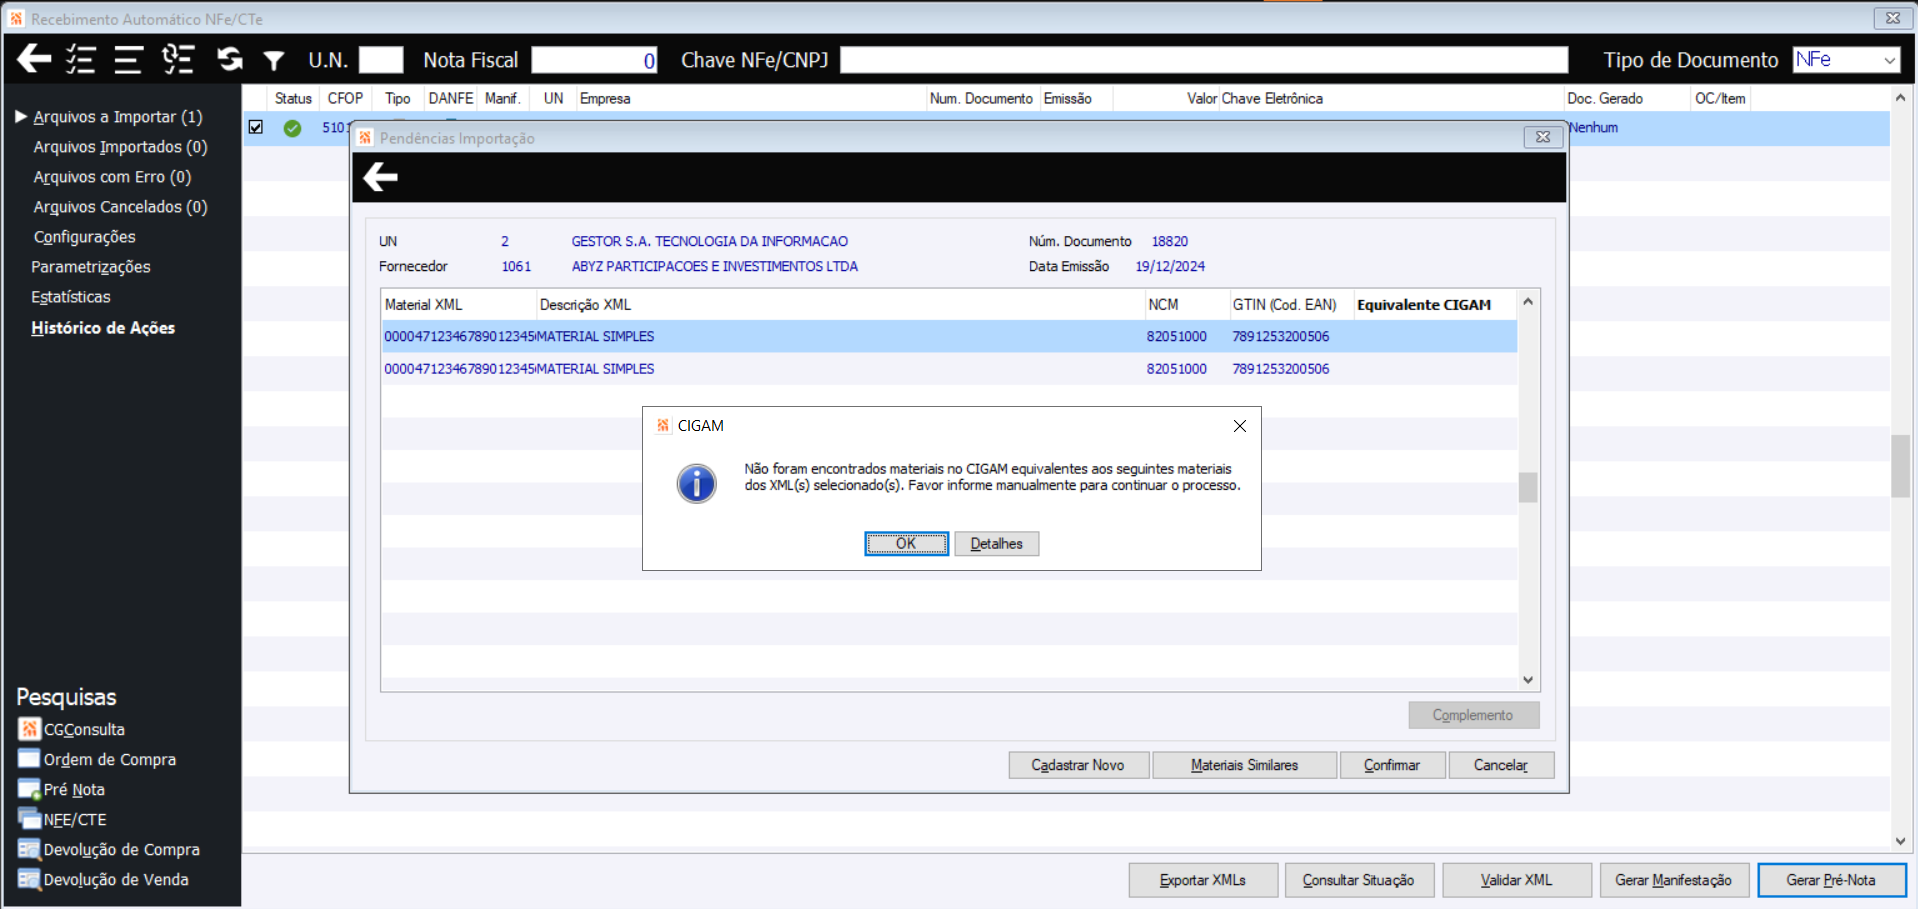The height and width of the screenshot is (909, 1918).
Task: Click the plain list lines icon
Action: coord(128,60)
